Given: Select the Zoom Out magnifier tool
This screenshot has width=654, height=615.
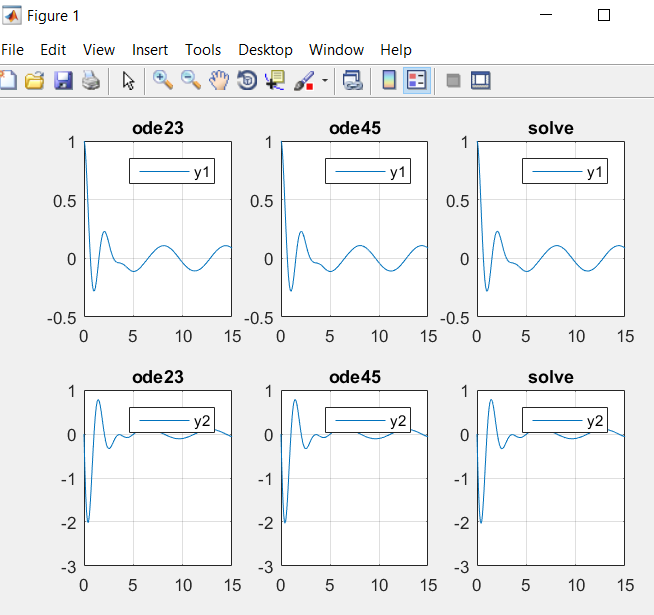Looking at the screenshot, I should 191,80.
